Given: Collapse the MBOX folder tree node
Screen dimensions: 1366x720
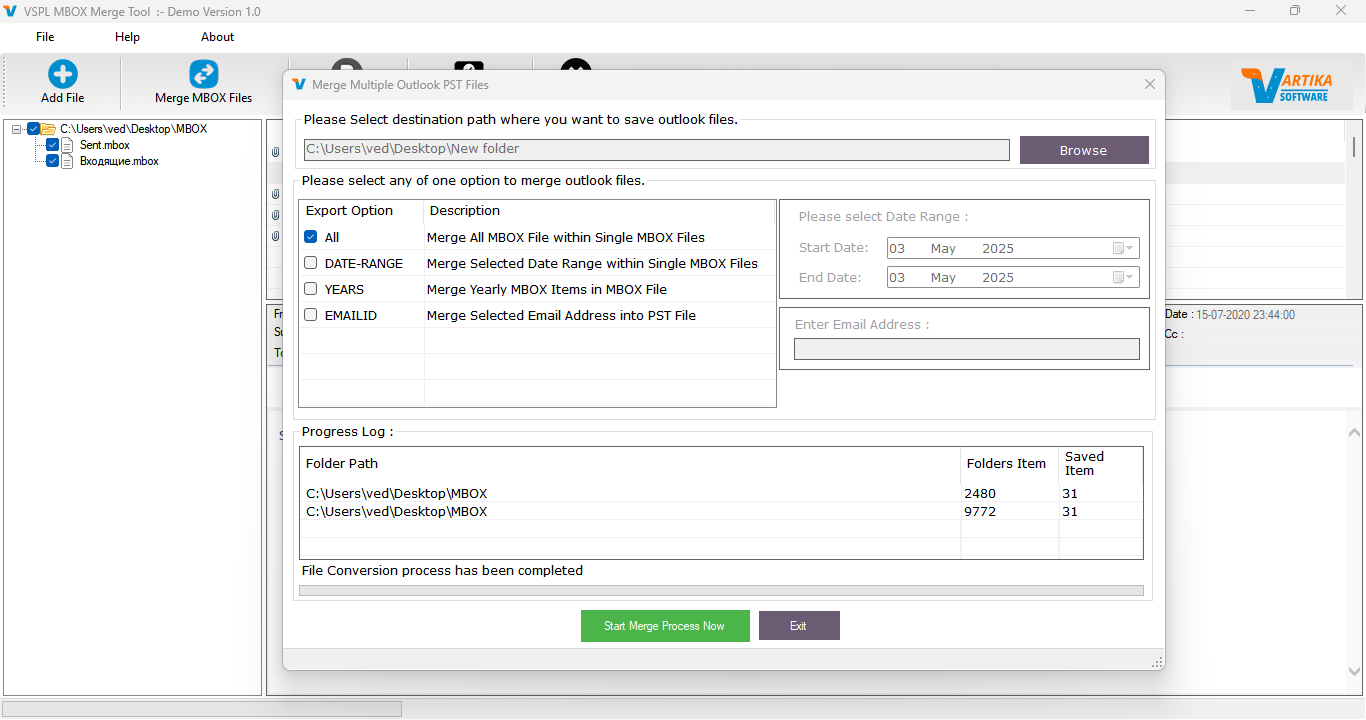Looking at the screenshot, I should coord(17,129).
